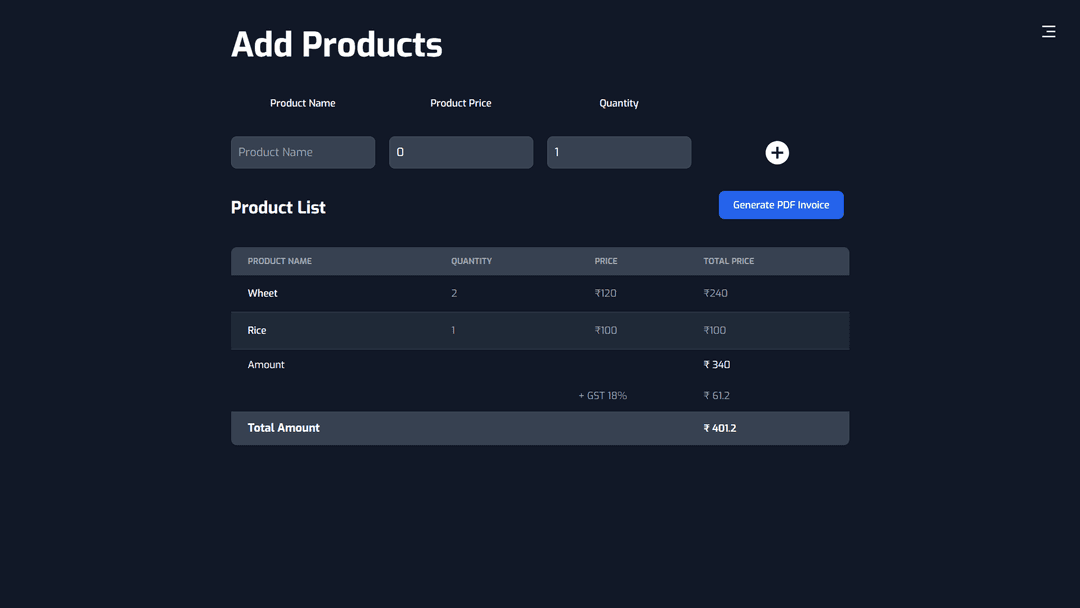
Task: Click the Product Price label
Action: [x=461, y=103]
